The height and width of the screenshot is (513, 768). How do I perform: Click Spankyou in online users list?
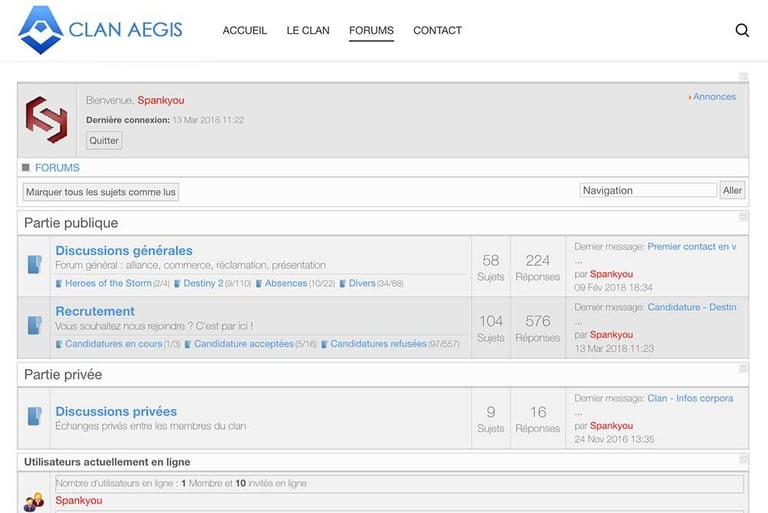tap(79, 500)
